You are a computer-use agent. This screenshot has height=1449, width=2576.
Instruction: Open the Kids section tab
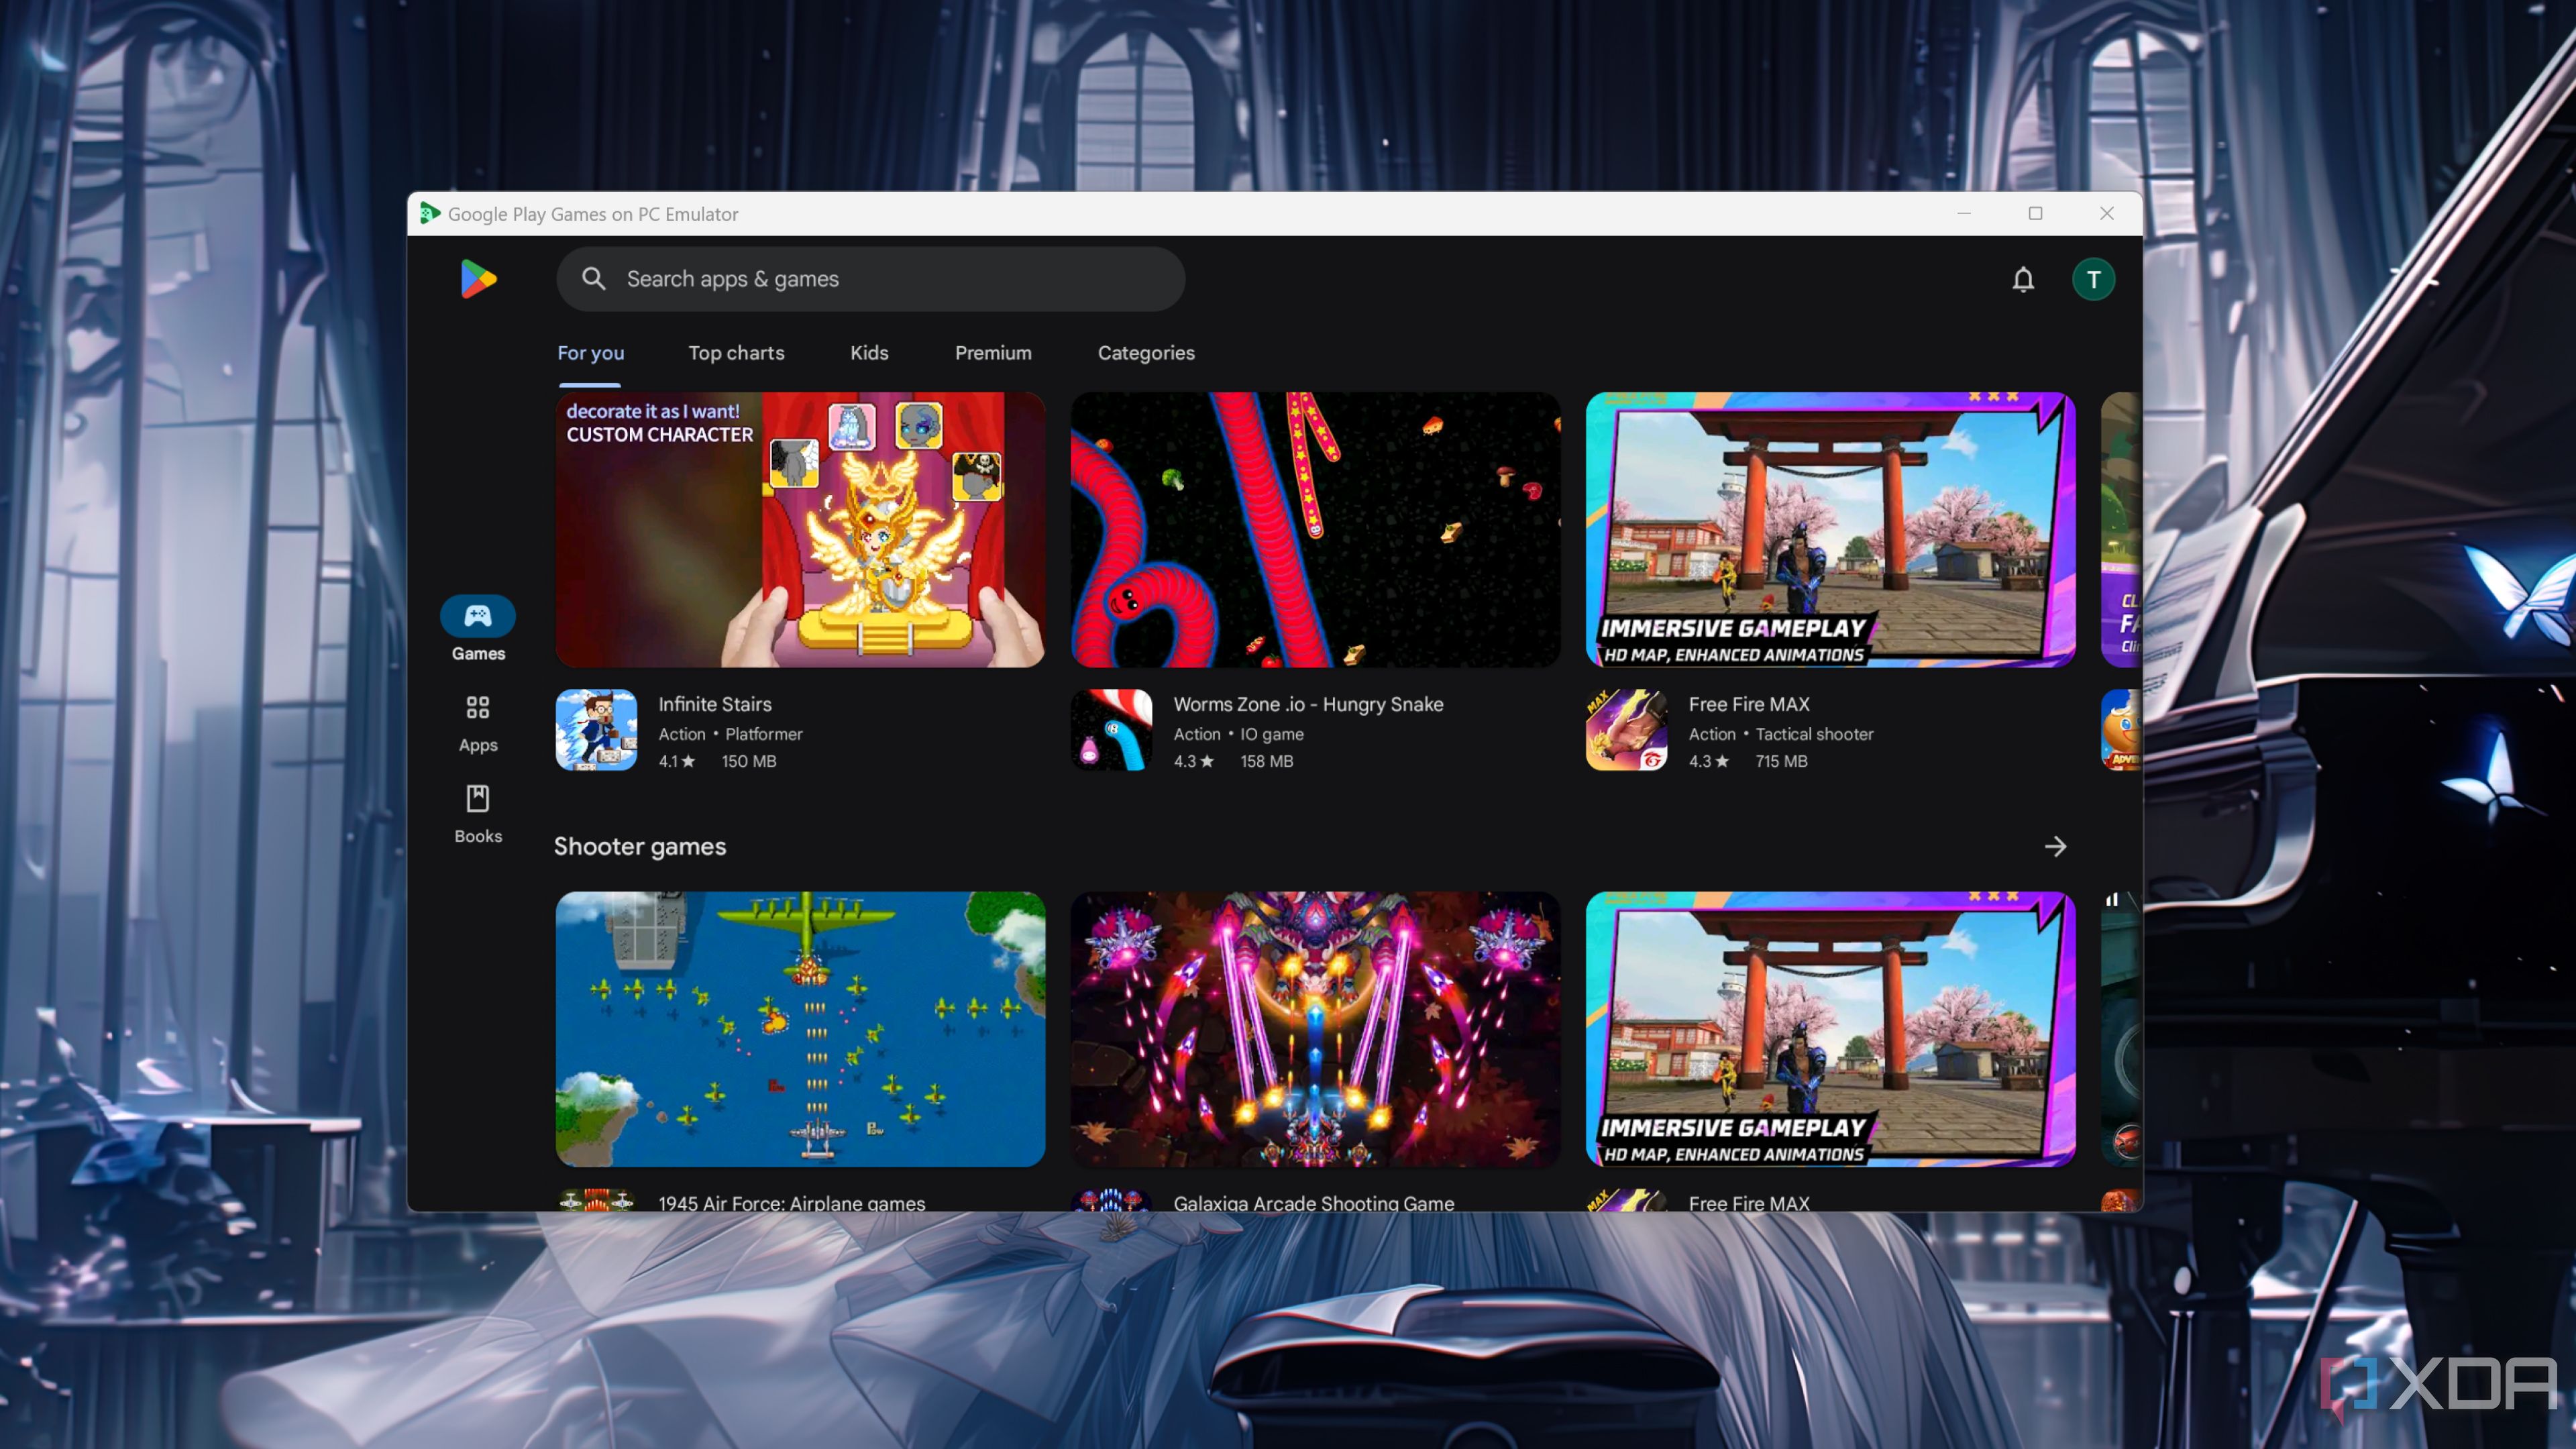click(x=869, y=352)
